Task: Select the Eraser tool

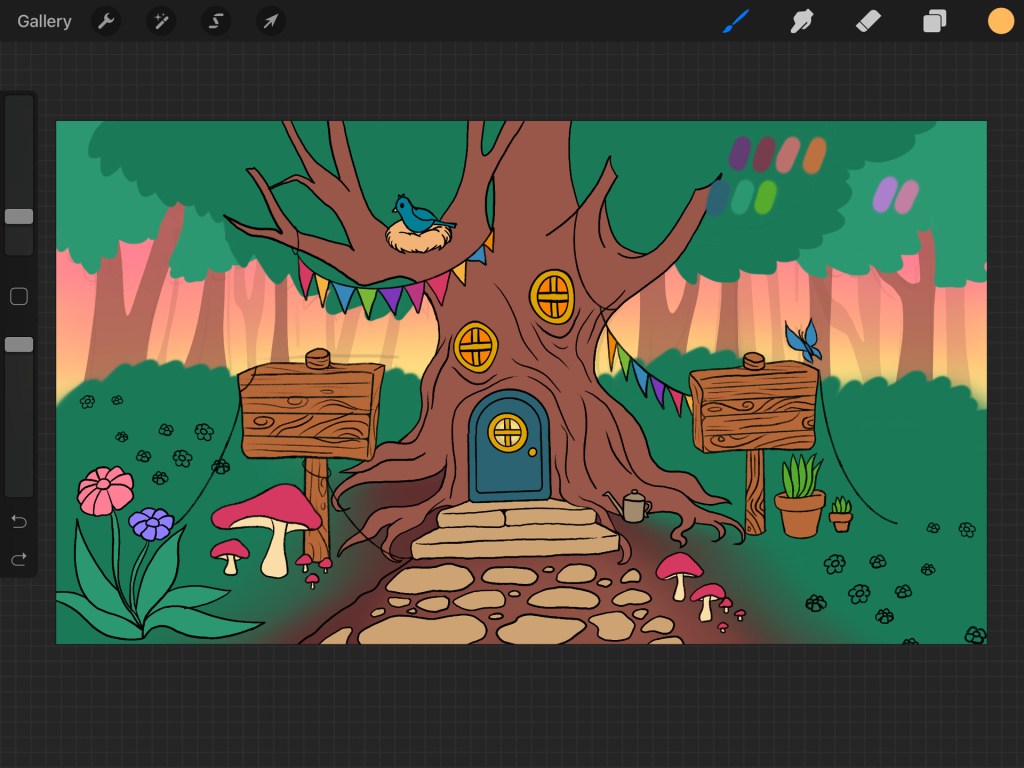Action: point(868,21)
